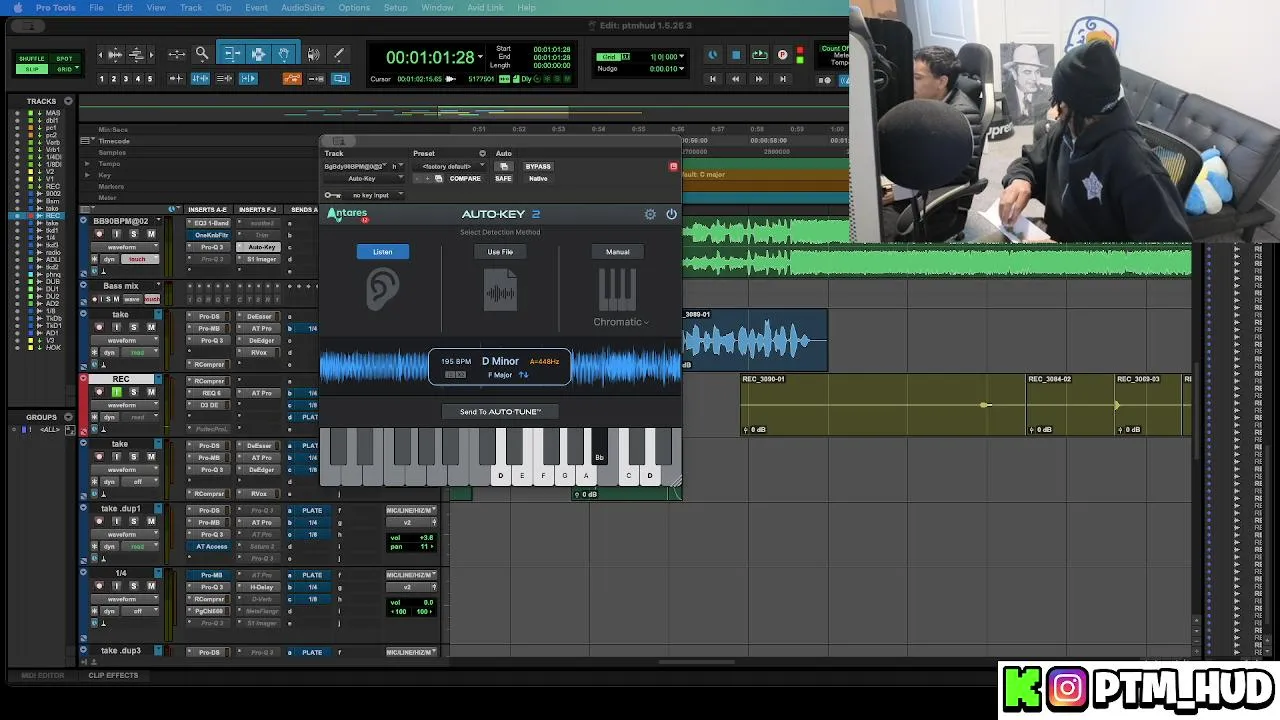Select the Listen detection method

[383, 252]
